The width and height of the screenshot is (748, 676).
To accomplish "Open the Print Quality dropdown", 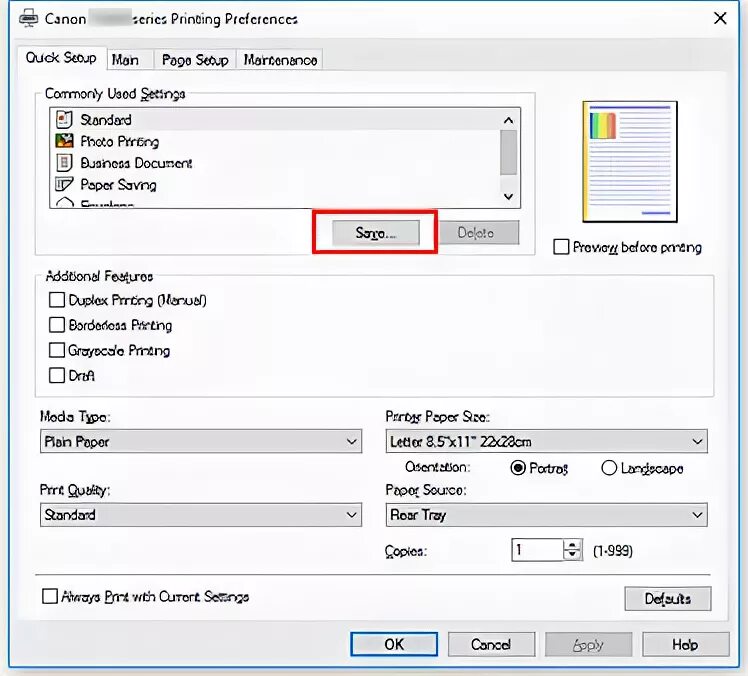I will pyautogui.click(x=201, y=515).
